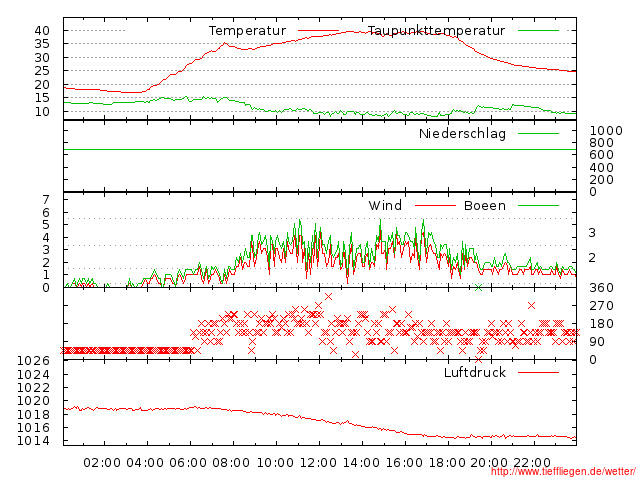Click the 22:00 time axis label
The width and height of the screenshot is (640, 480).
coord(532,463)
